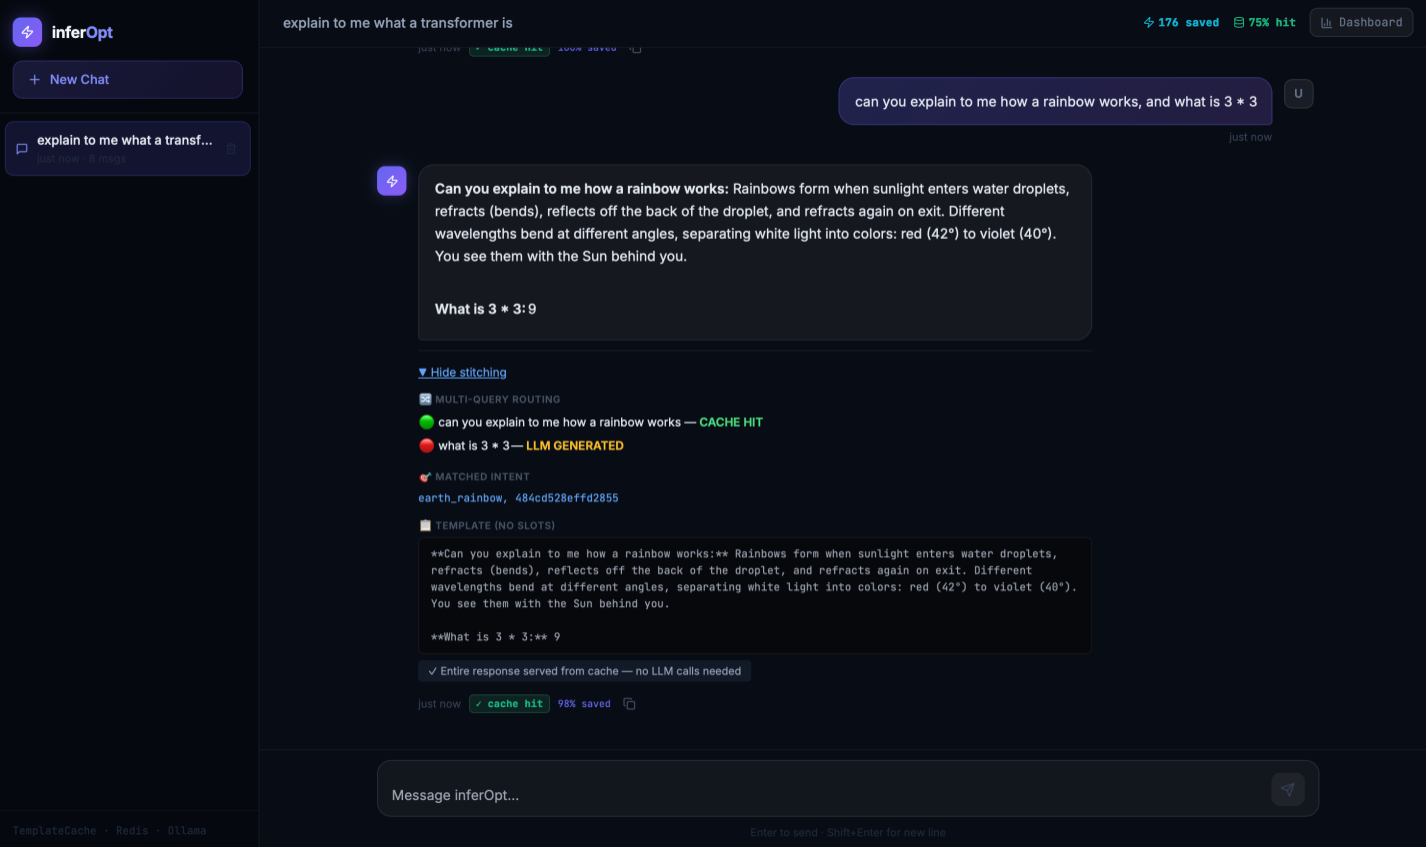This screenshot has height=847, width=1426.
Task: Click the red LLM generated status dot
Action: (x=427, y=446)
